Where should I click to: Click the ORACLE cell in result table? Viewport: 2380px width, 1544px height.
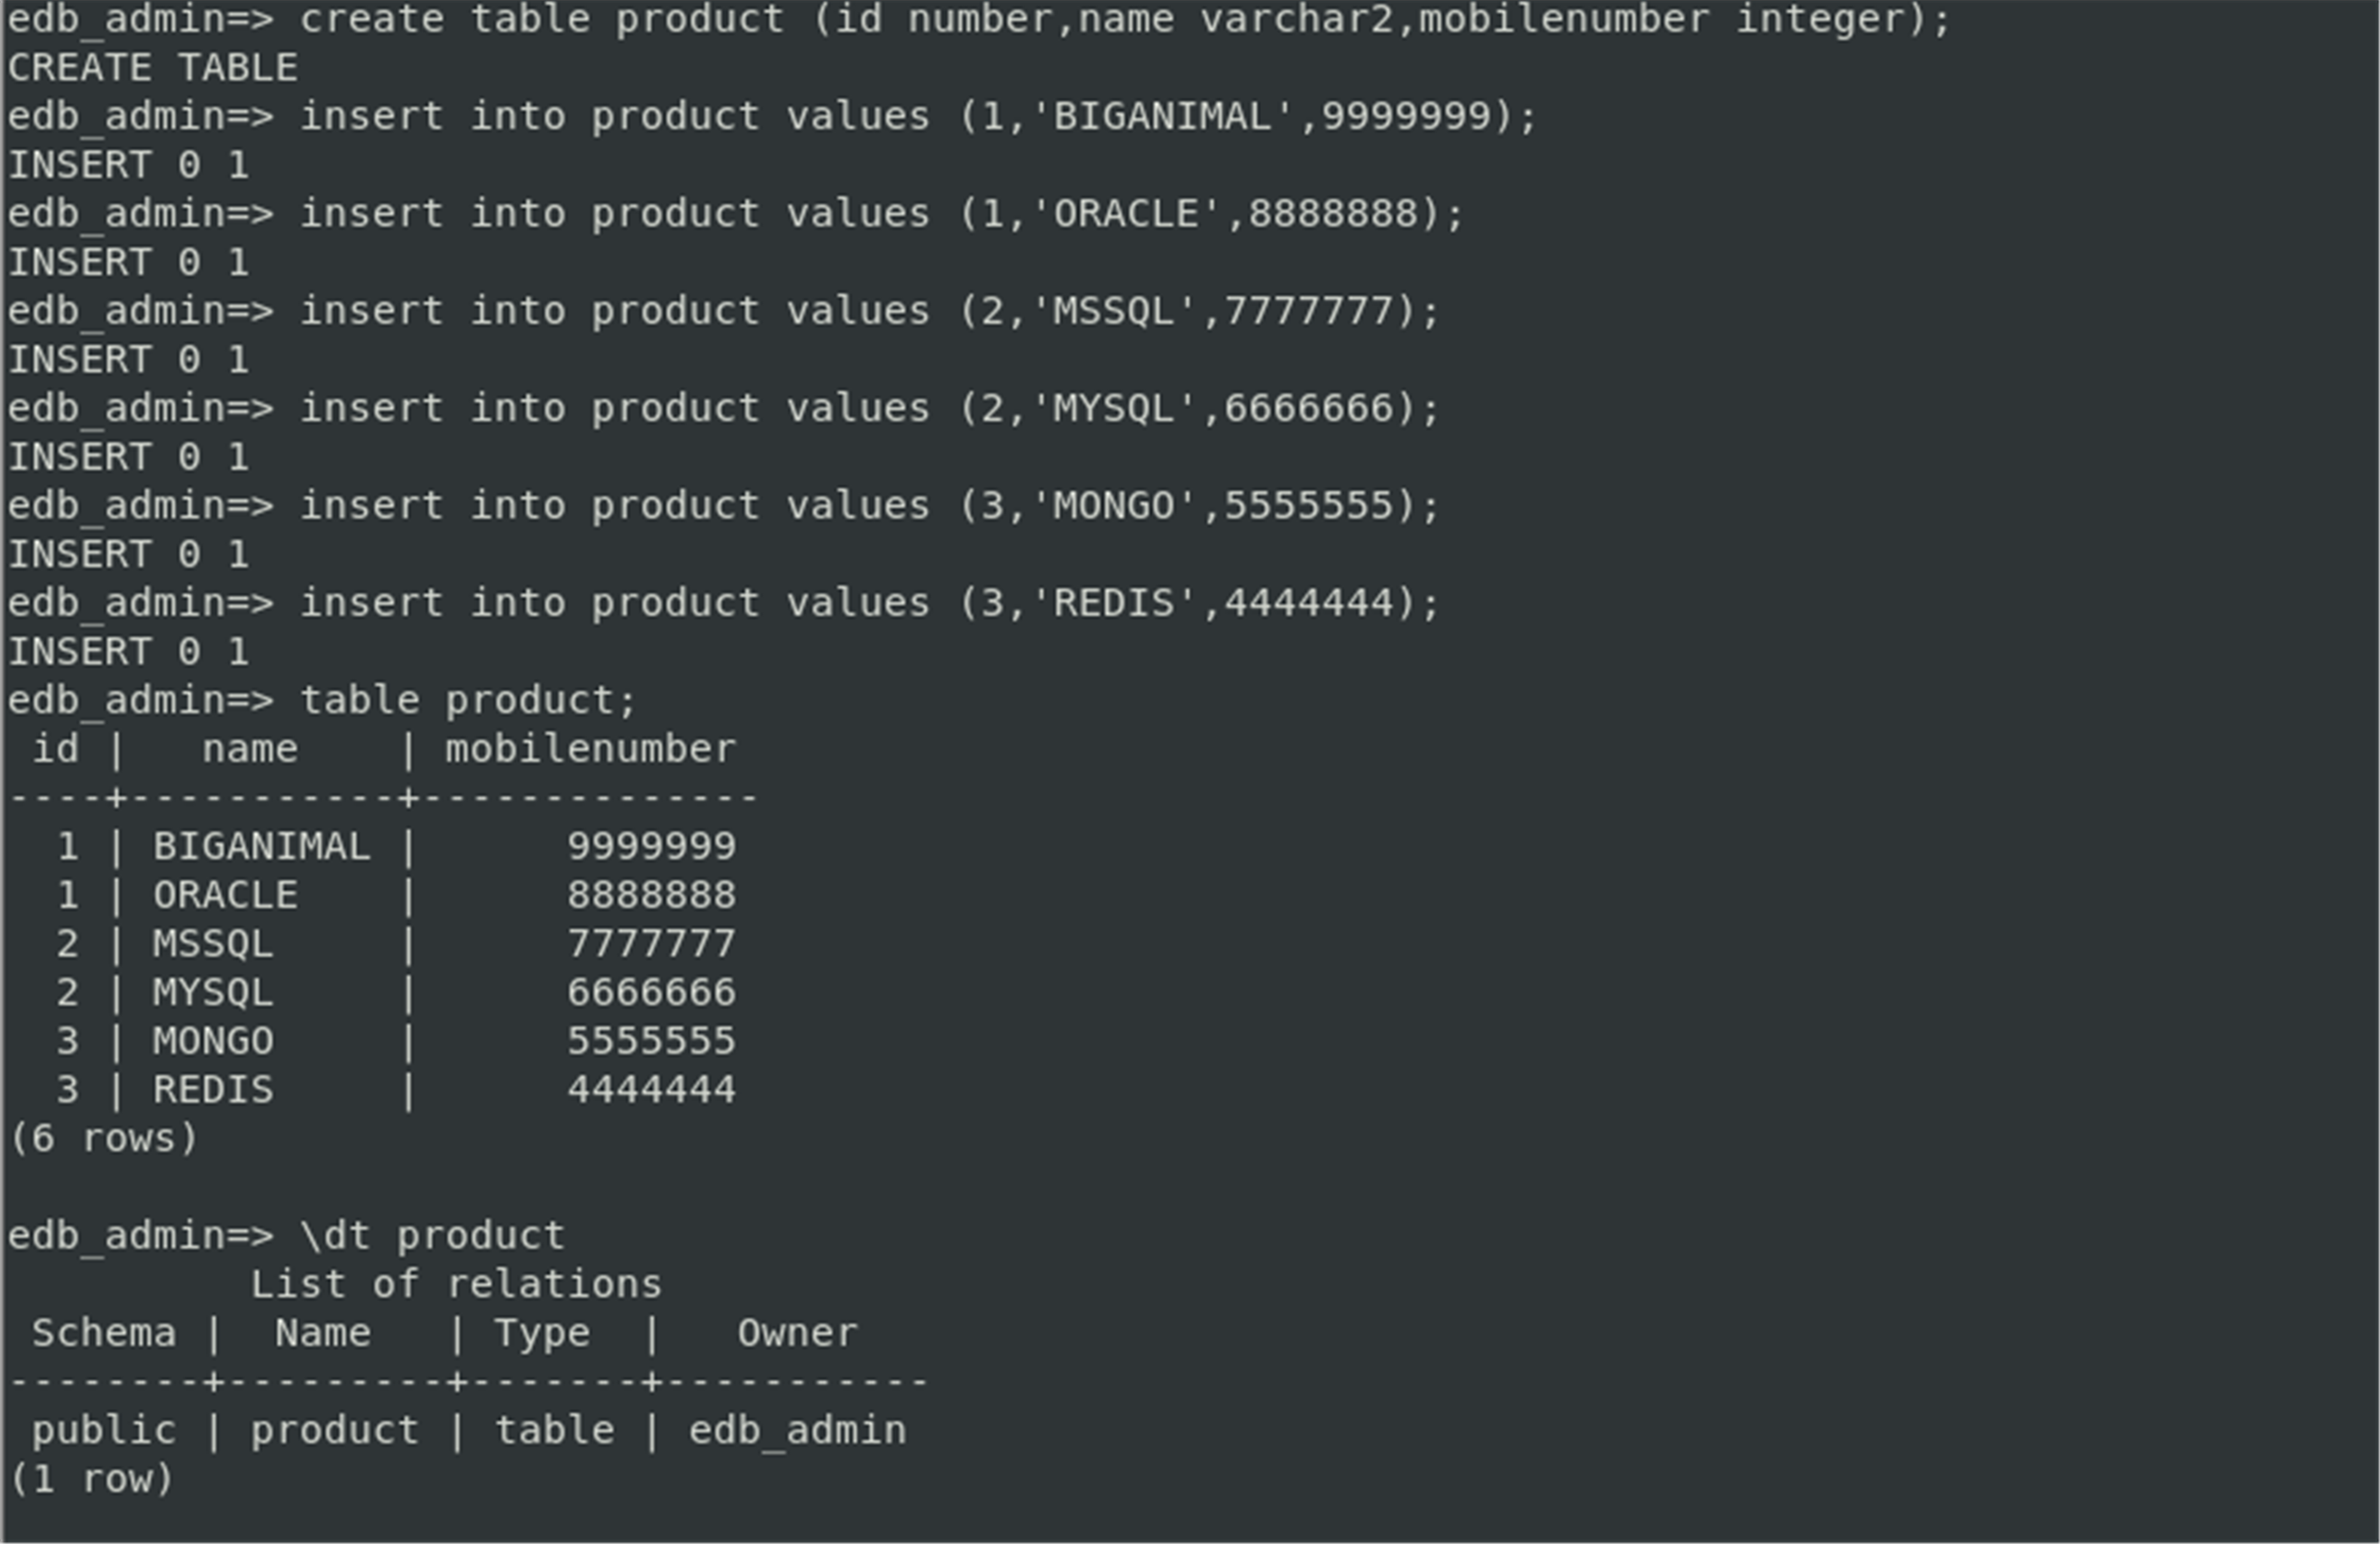tap(225, 895)
